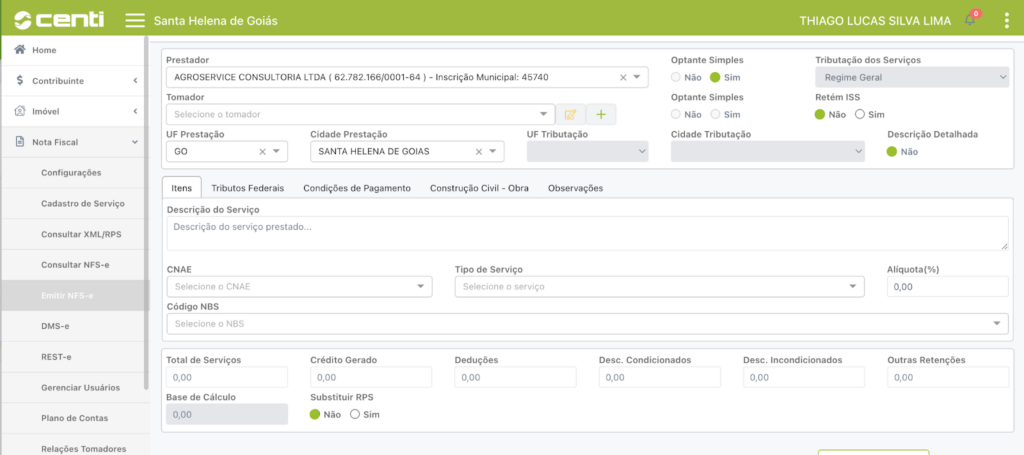Click the Descrição do Serviço text area
1024x455 pixels.
587,233
